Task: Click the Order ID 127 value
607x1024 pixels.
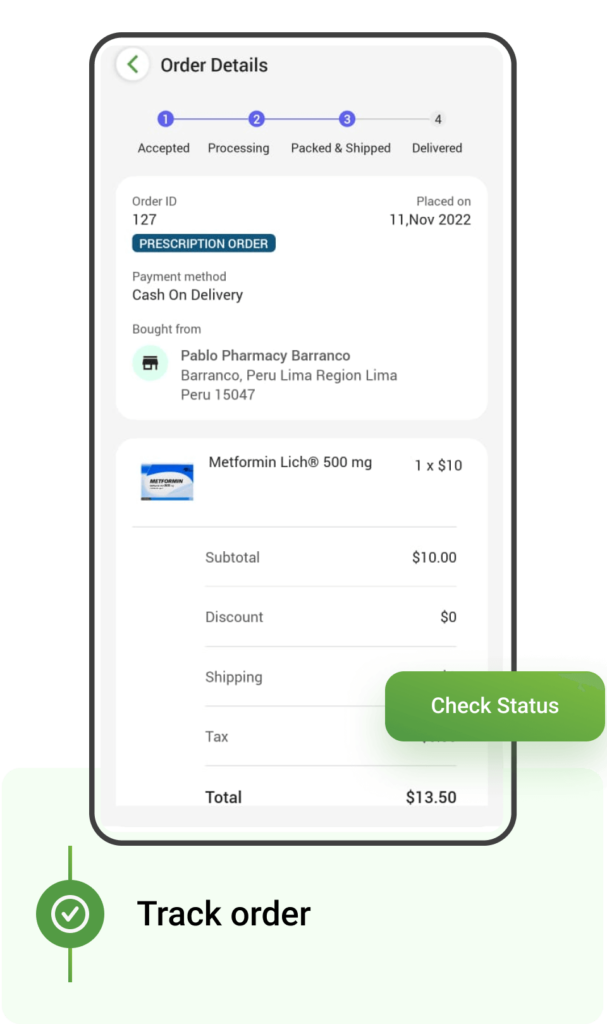Action: coord(144,220)
